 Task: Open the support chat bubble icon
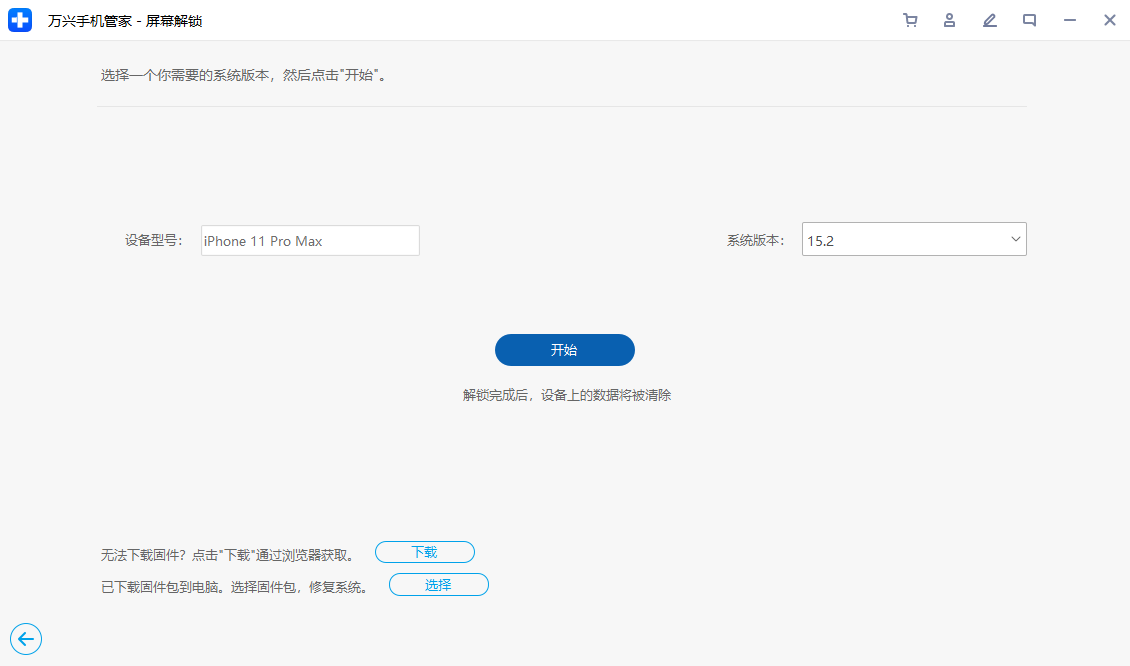pyautogui.click(x=1029, y=20)
